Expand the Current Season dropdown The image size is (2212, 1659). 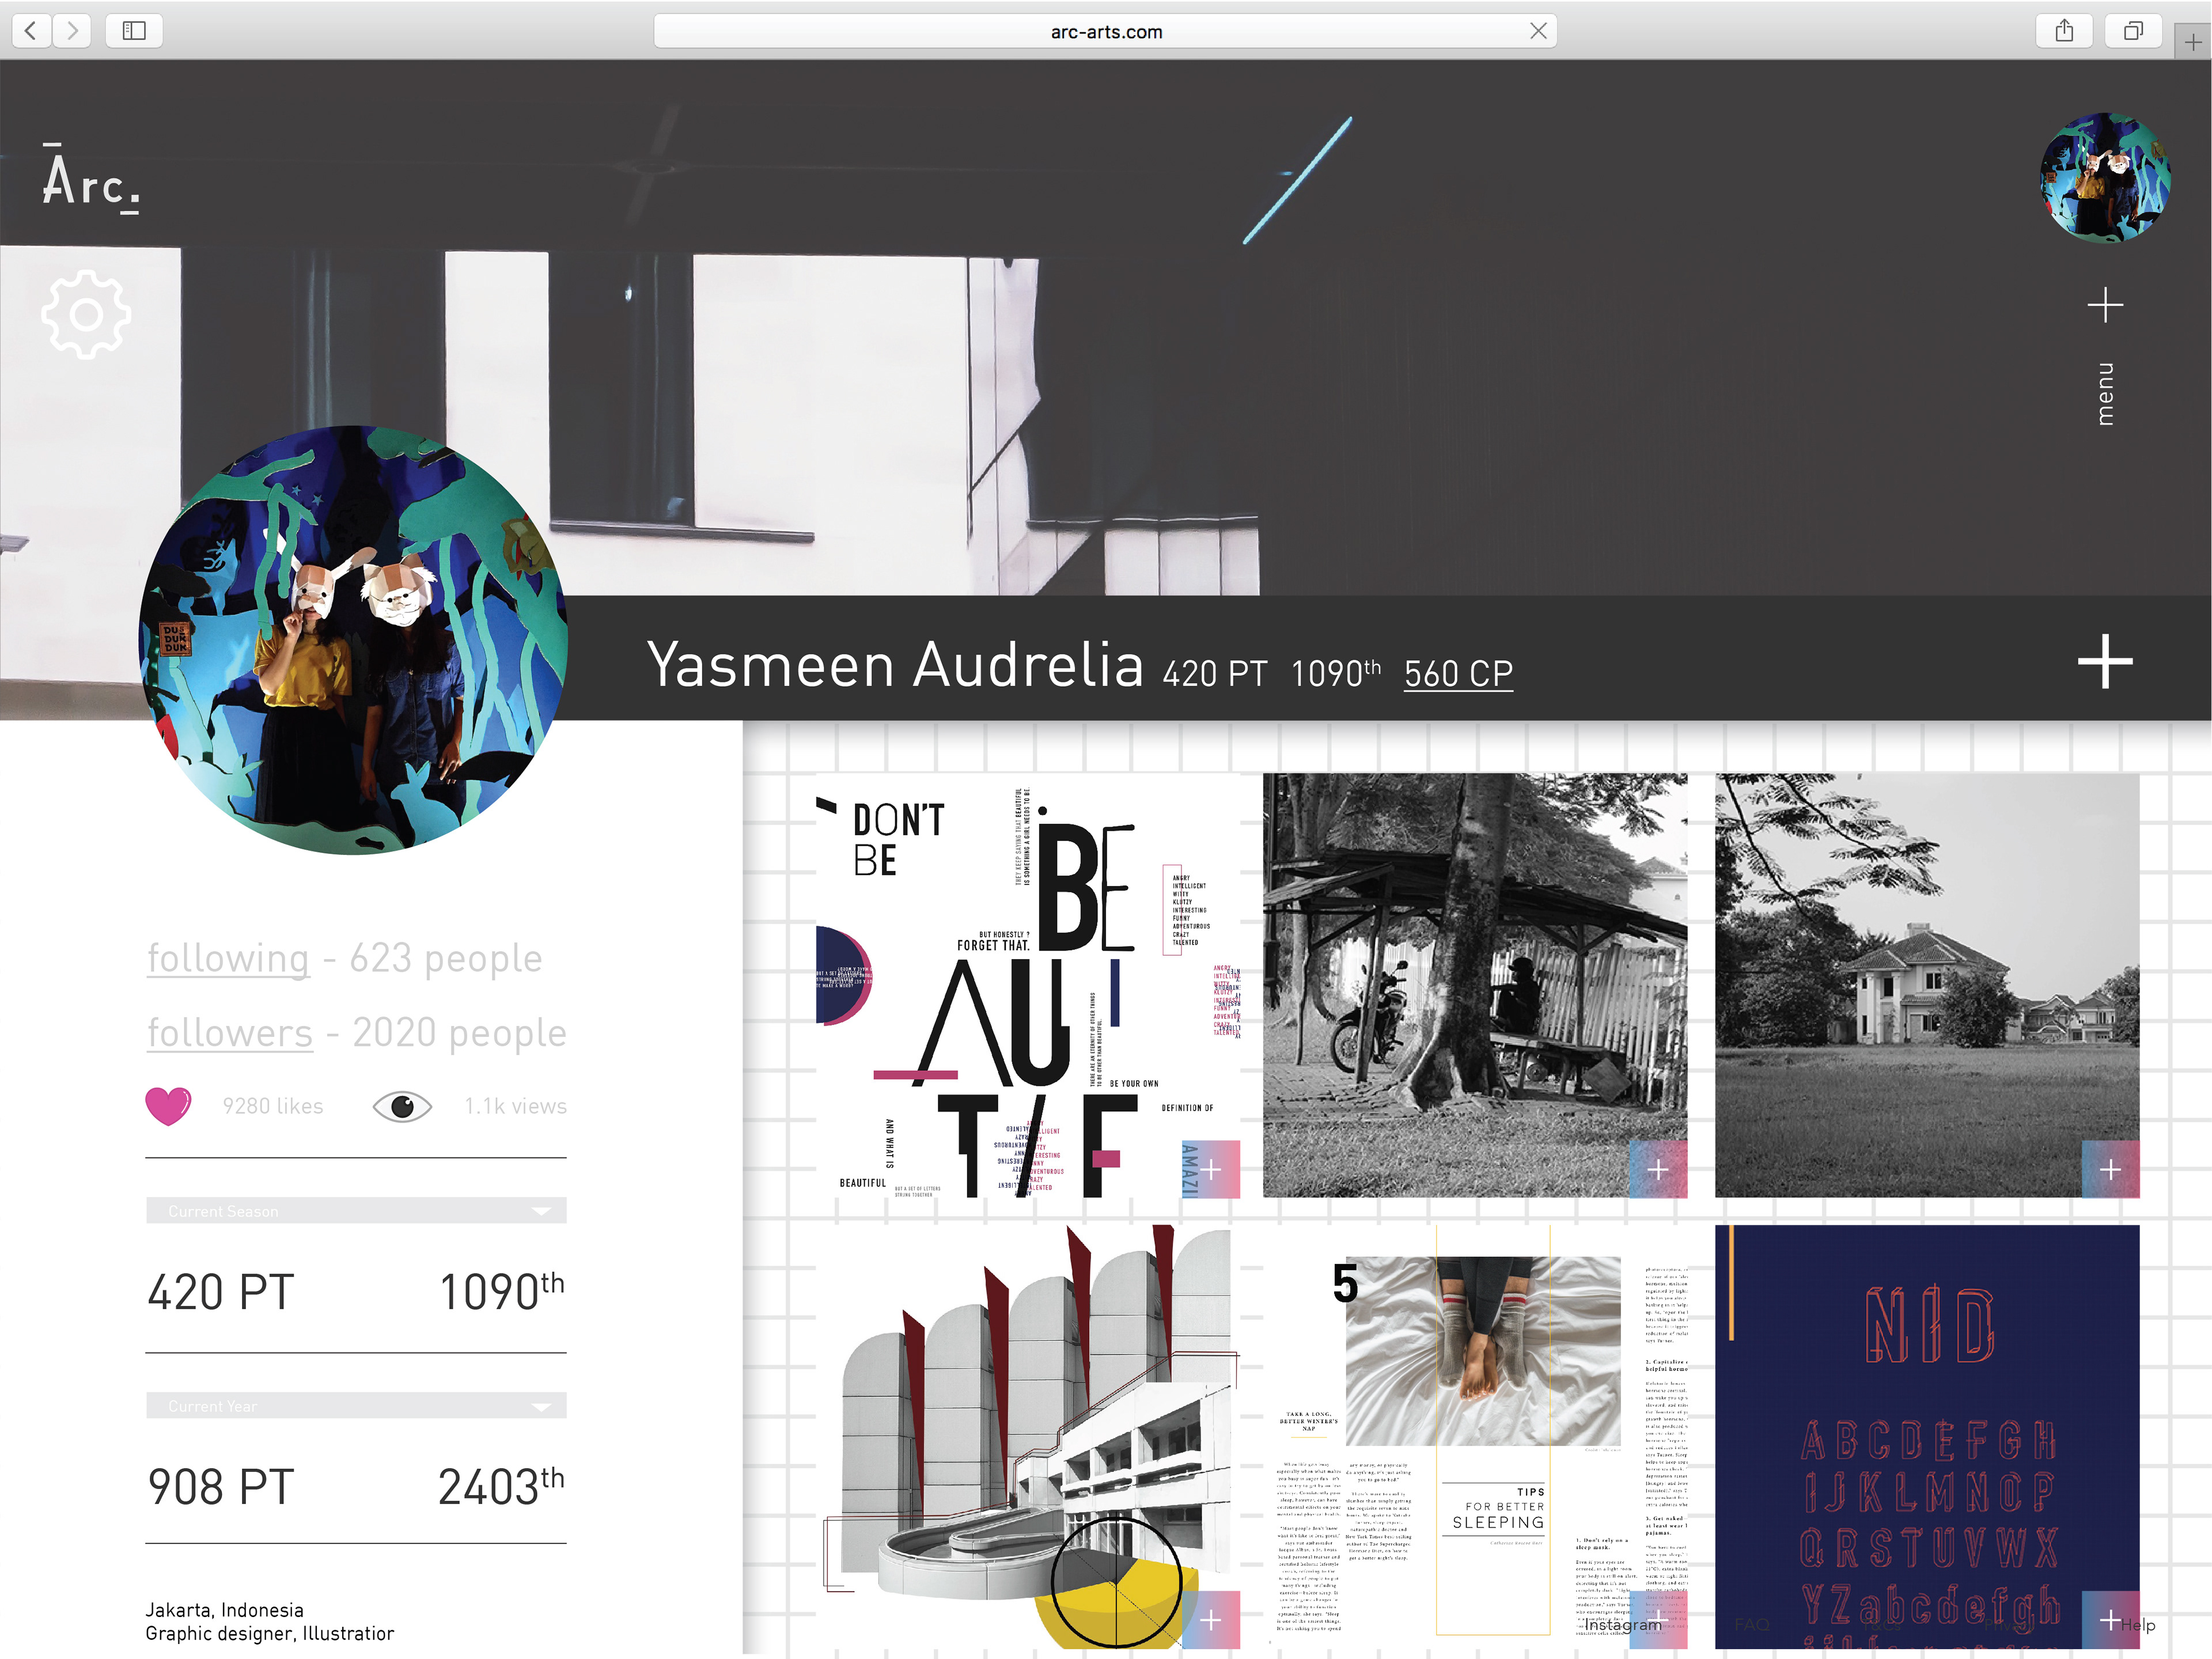coord(356,1210)
